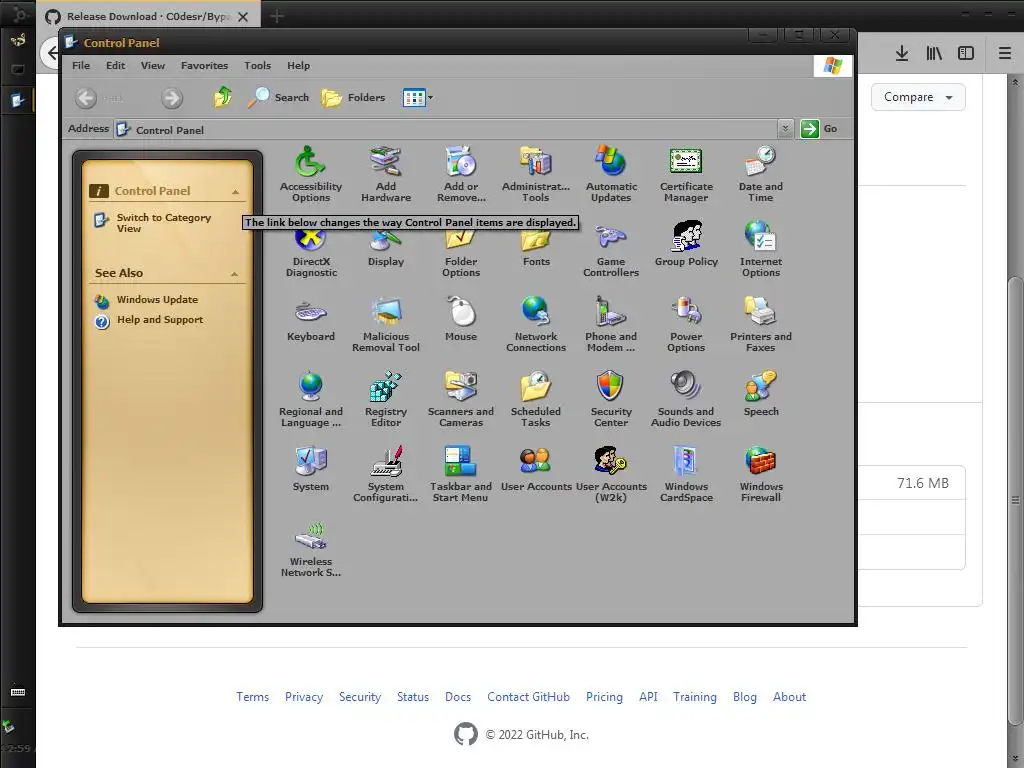This screenshot has width=1024, height=768.
Task: Open Scanners and Cameras
Action: coord(461,400)
